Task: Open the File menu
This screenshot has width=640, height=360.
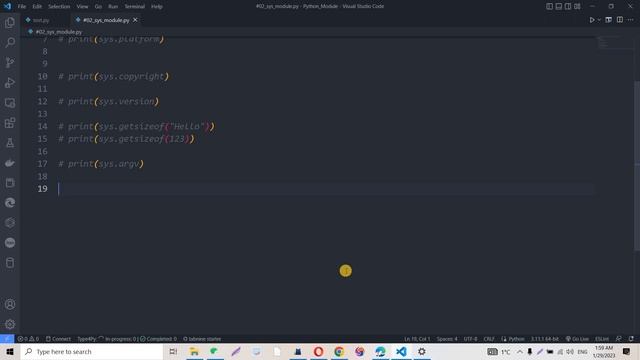Action: (x=22, y=7)
